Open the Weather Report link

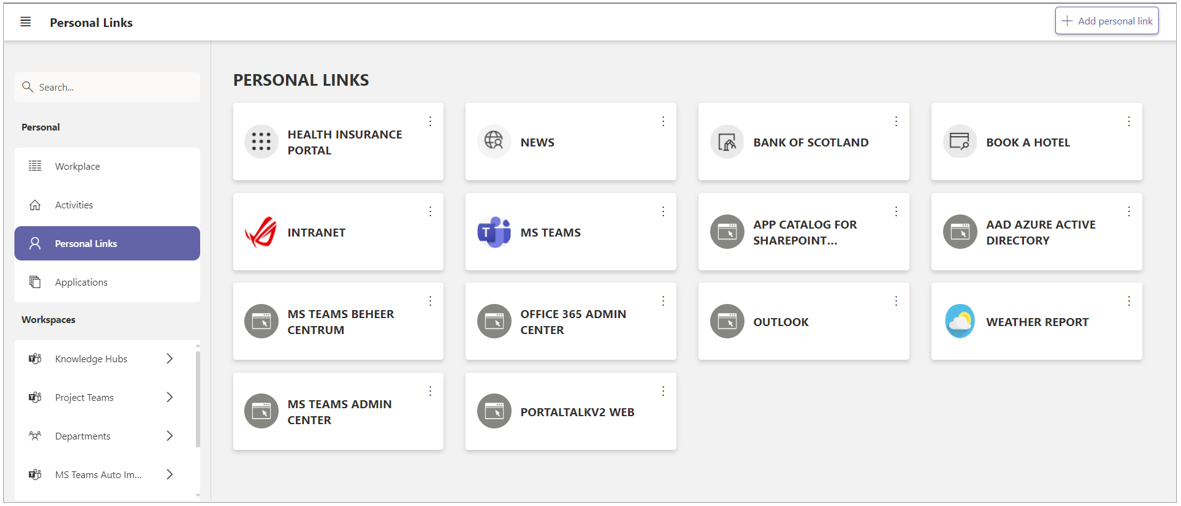tap(1036, 322)
